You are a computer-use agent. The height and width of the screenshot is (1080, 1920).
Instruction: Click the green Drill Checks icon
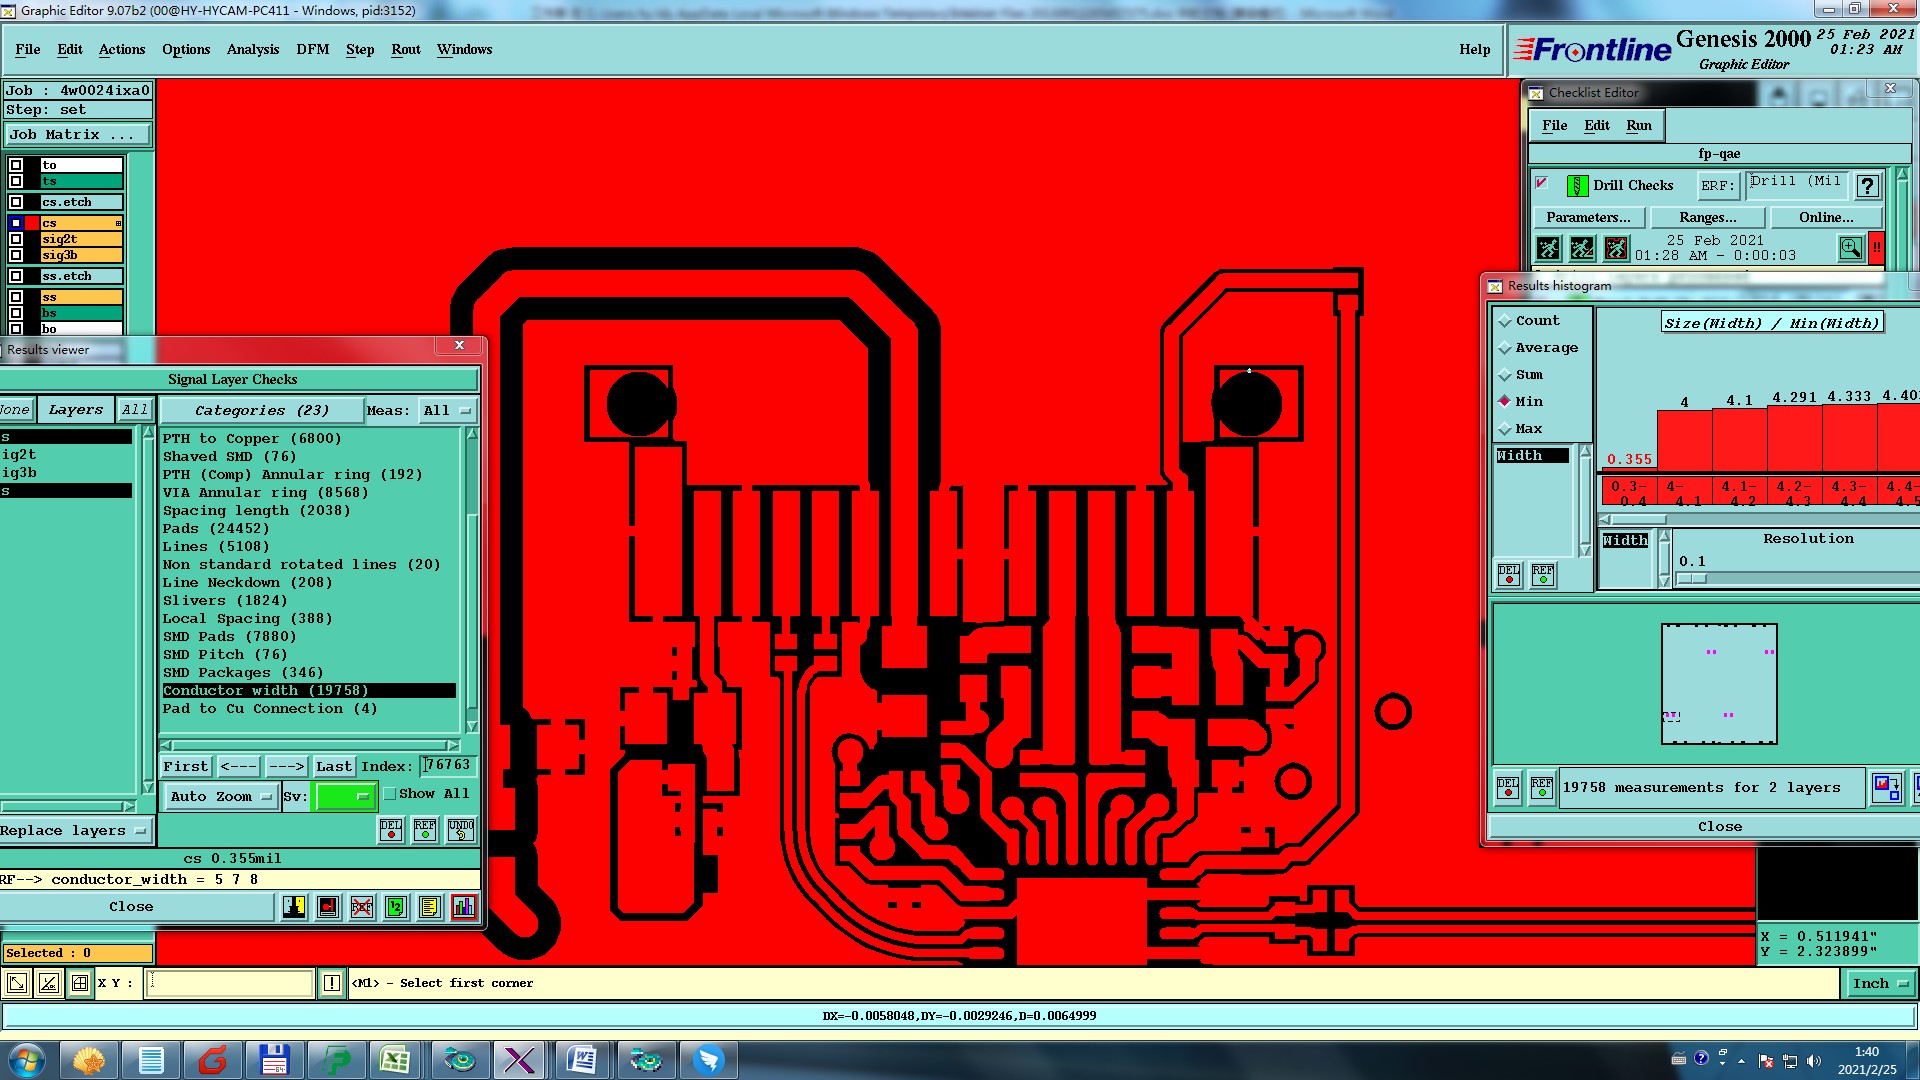pos(1577,185)
